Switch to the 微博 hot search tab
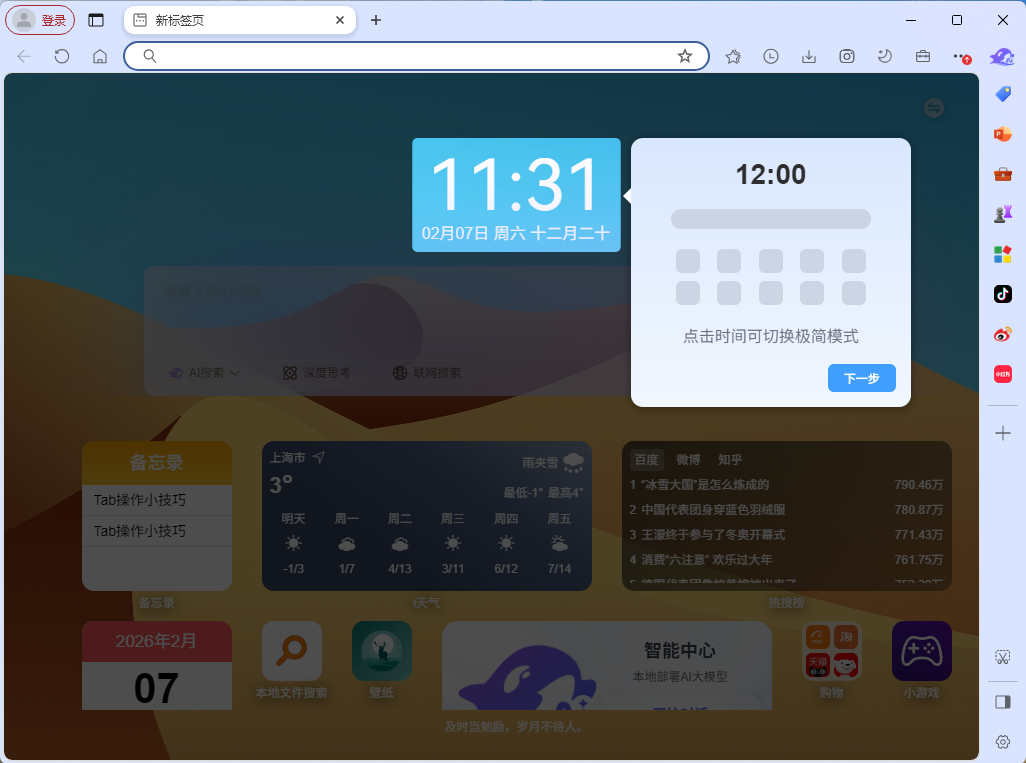The height and width of the screenshot is (763, 1026). (x=688, y=460)
